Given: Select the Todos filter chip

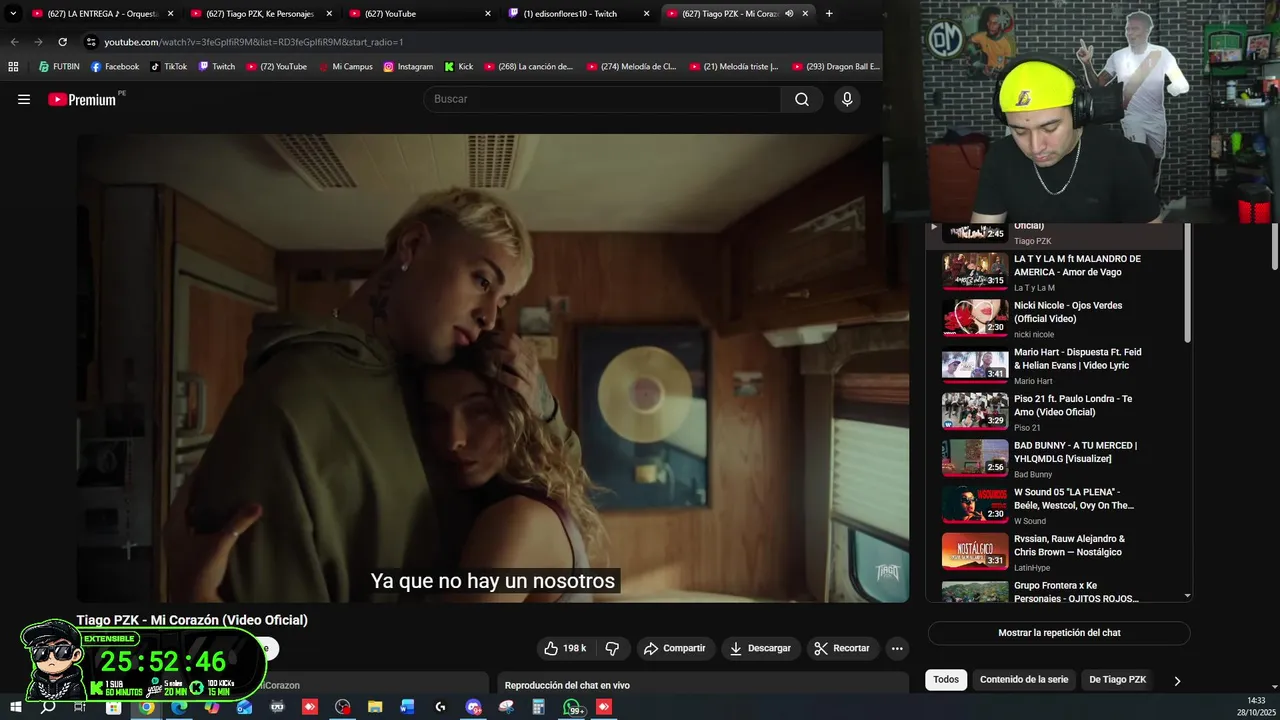Looking at the screenshot, I should click(946, 680).
